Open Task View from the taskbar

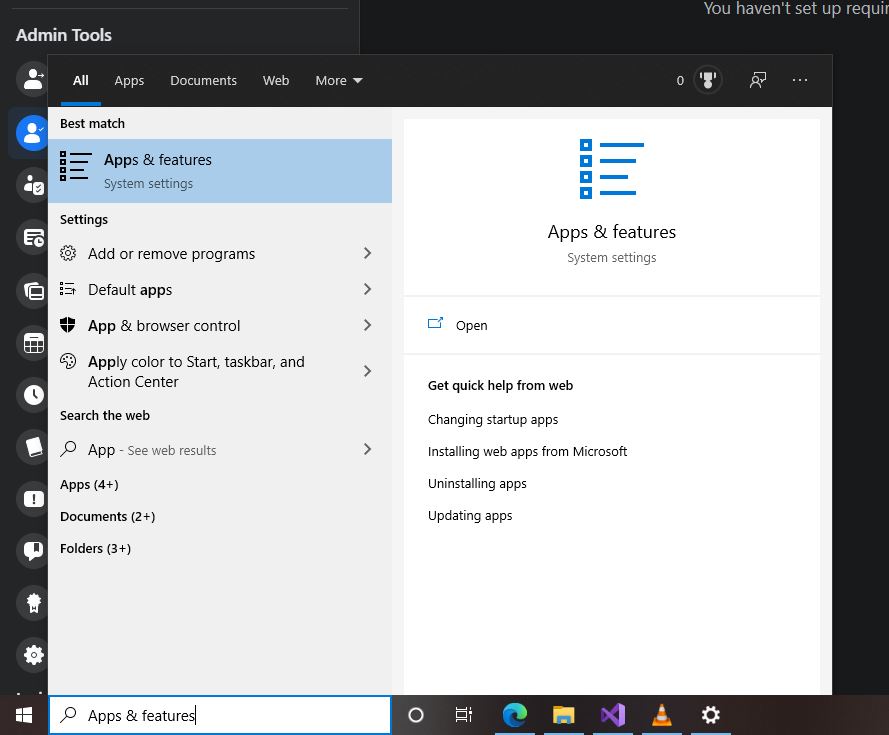[x=464, y=715]
